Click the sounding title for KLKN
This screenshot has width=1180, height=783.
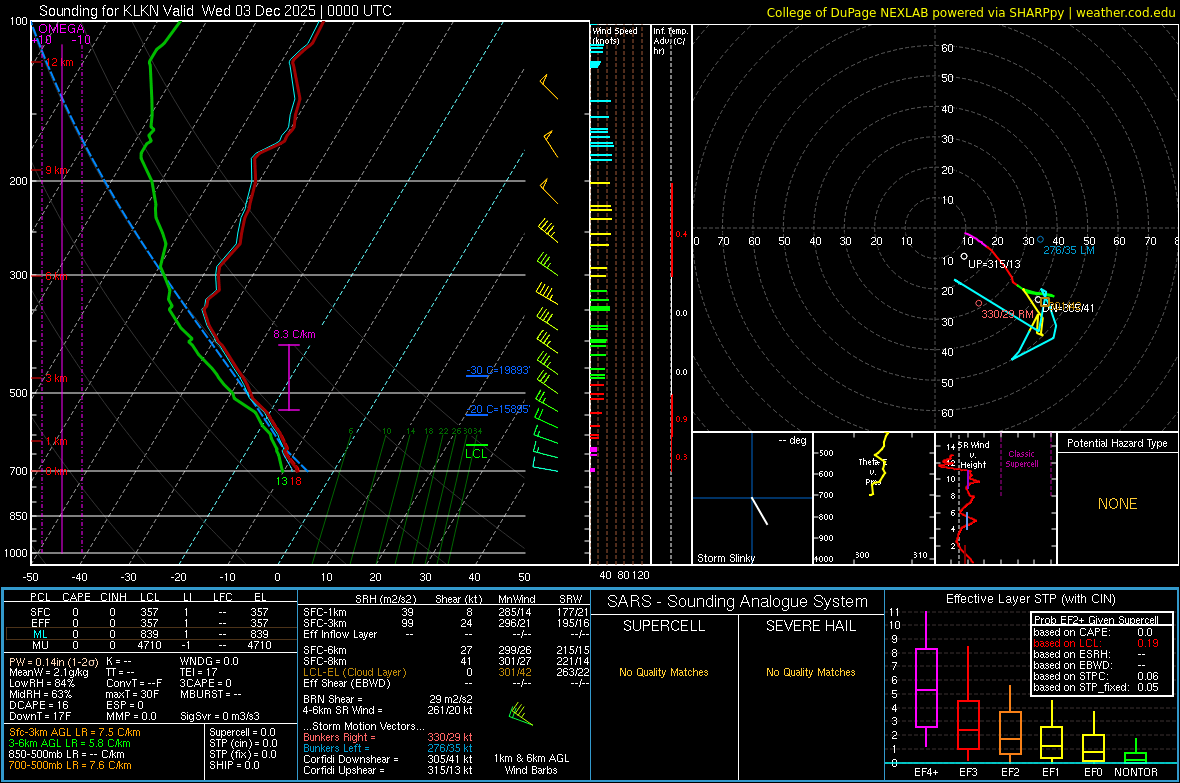(x=215, y=11)
